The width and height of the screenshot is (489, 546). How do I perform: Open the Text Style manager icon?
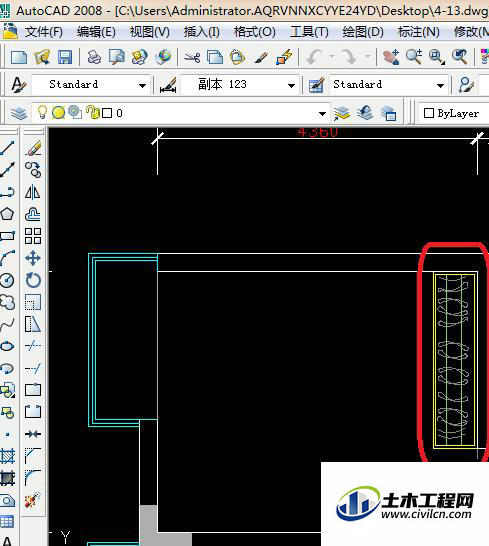coord(18,85)
